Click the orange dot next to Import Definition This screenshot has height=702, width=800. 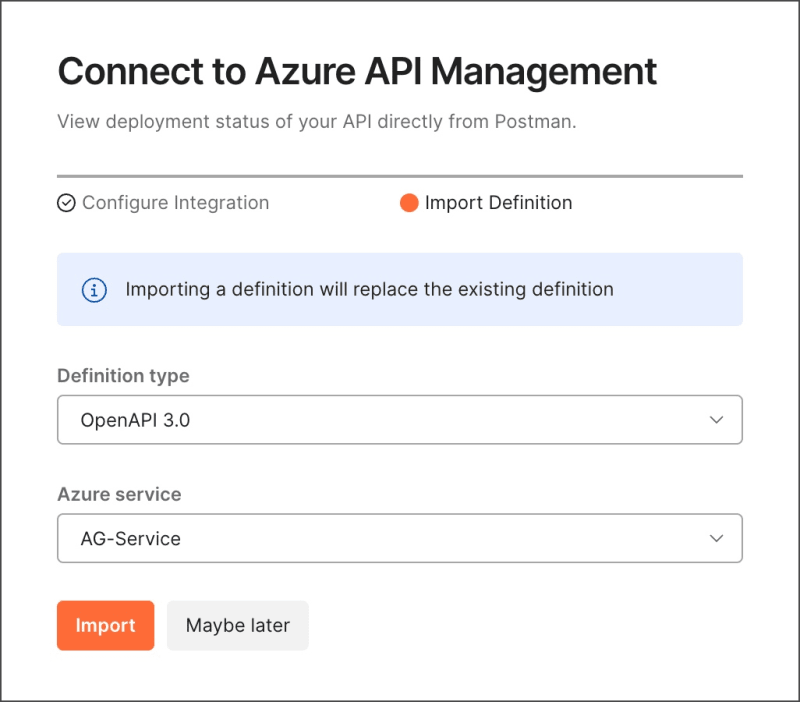coord(409,202)
